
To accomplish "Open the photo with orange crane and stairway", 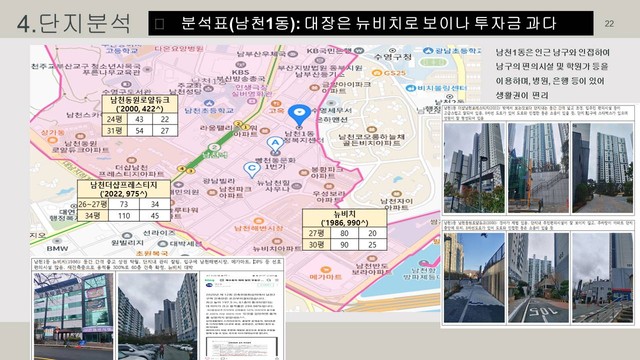I will click(x=538, y=168).
